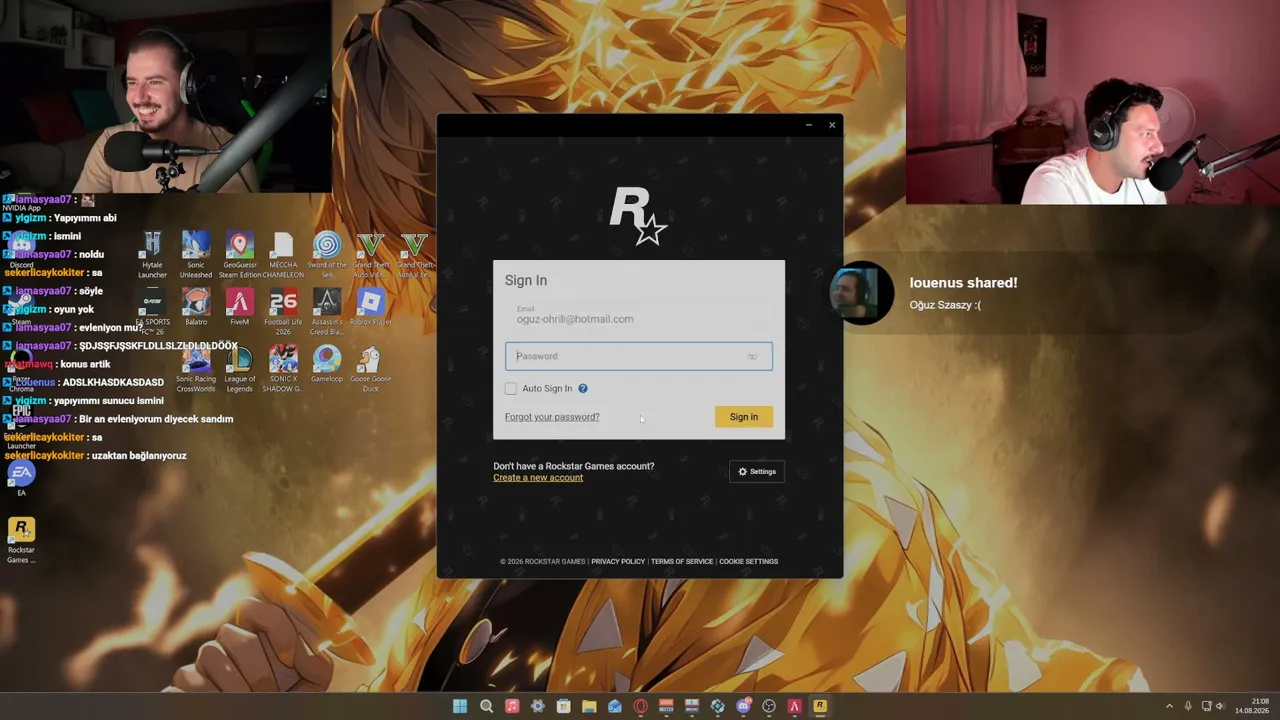Click the Auto Sign In help icon
1280x720 pixels.
582,388
